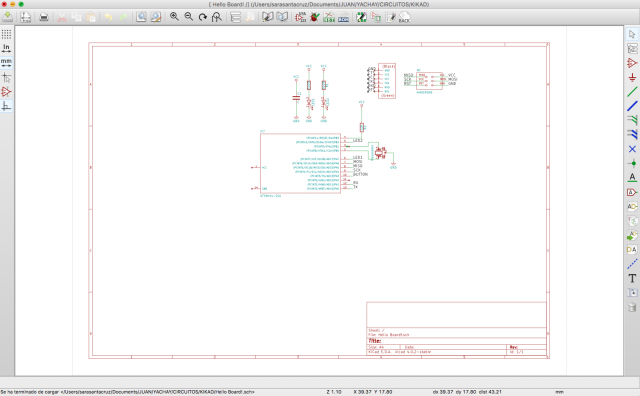Click the Generate bill of materials icon
640x396 pixels.
(343, 17)
